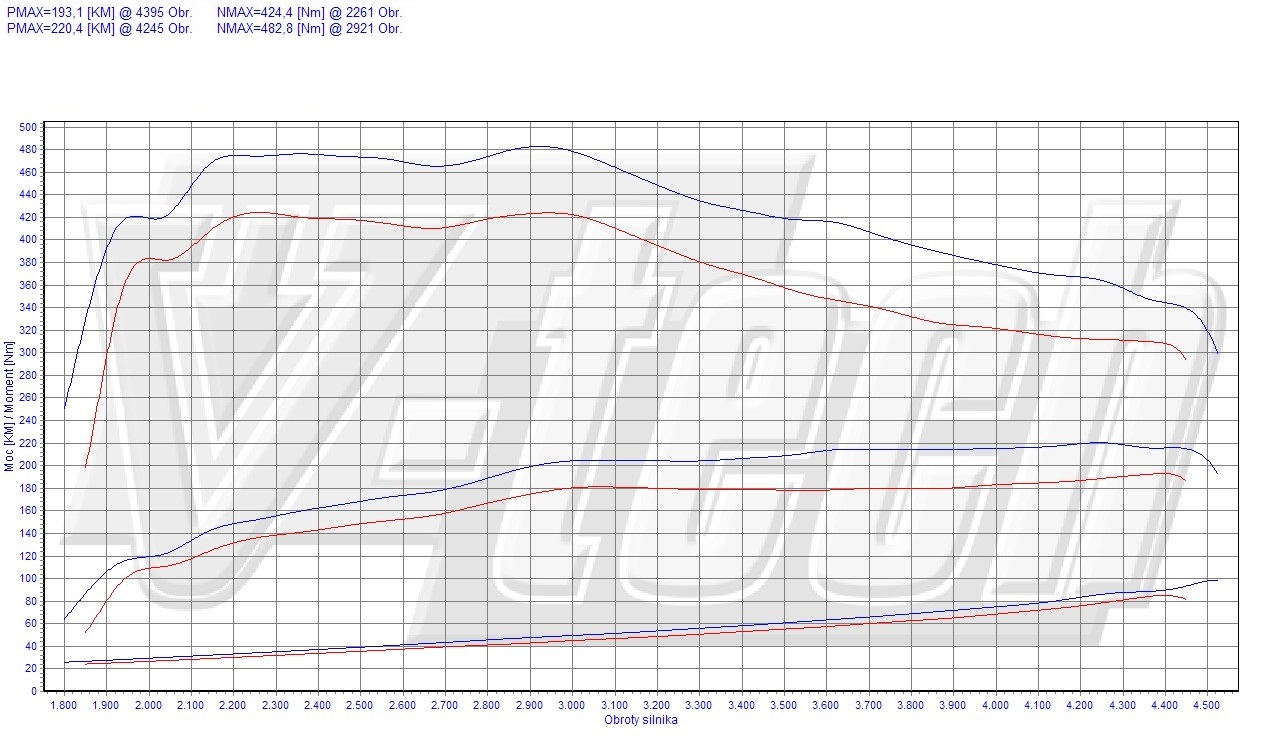Viewport: 1264px width, 742px height.
Task: Select the 300 value on the Moc/Moment axis
Action: tap(27, 353)
